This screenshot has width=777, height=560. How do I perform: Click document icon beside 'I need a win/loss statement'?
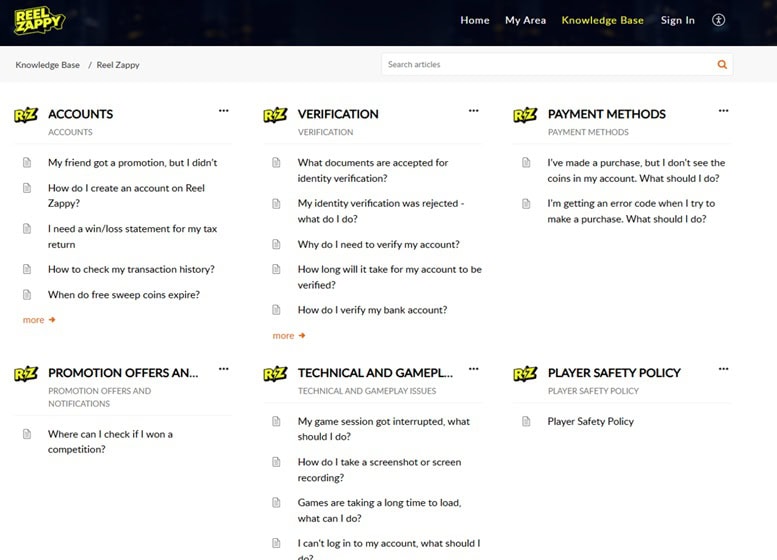pyautogui.click(x=27, y=228)
